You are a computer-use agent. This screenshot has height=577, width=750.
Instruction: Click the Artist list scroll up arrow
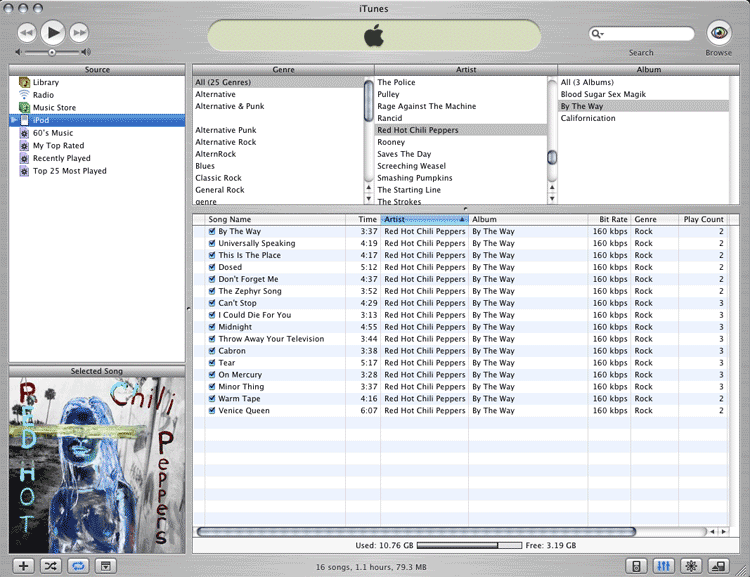[552, 188]
